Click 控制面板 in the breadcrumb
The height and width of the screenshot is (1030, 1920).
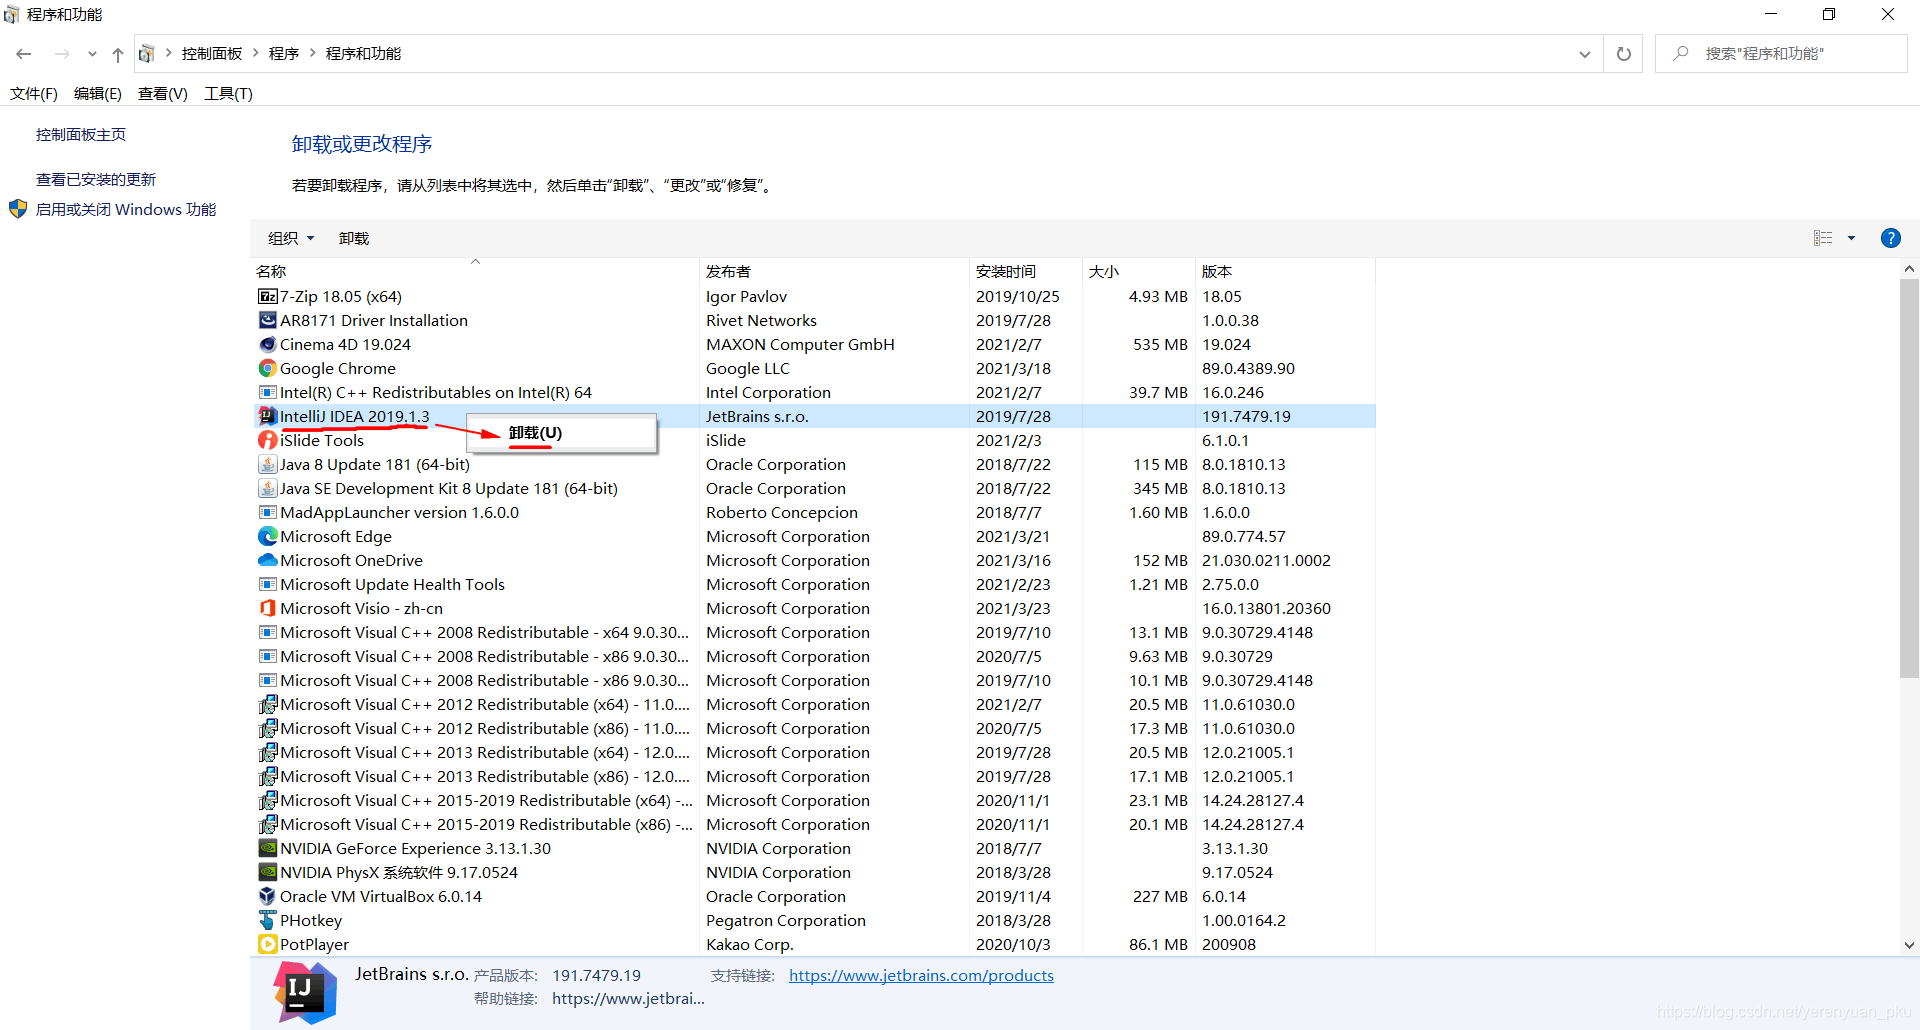coord(212,53)
